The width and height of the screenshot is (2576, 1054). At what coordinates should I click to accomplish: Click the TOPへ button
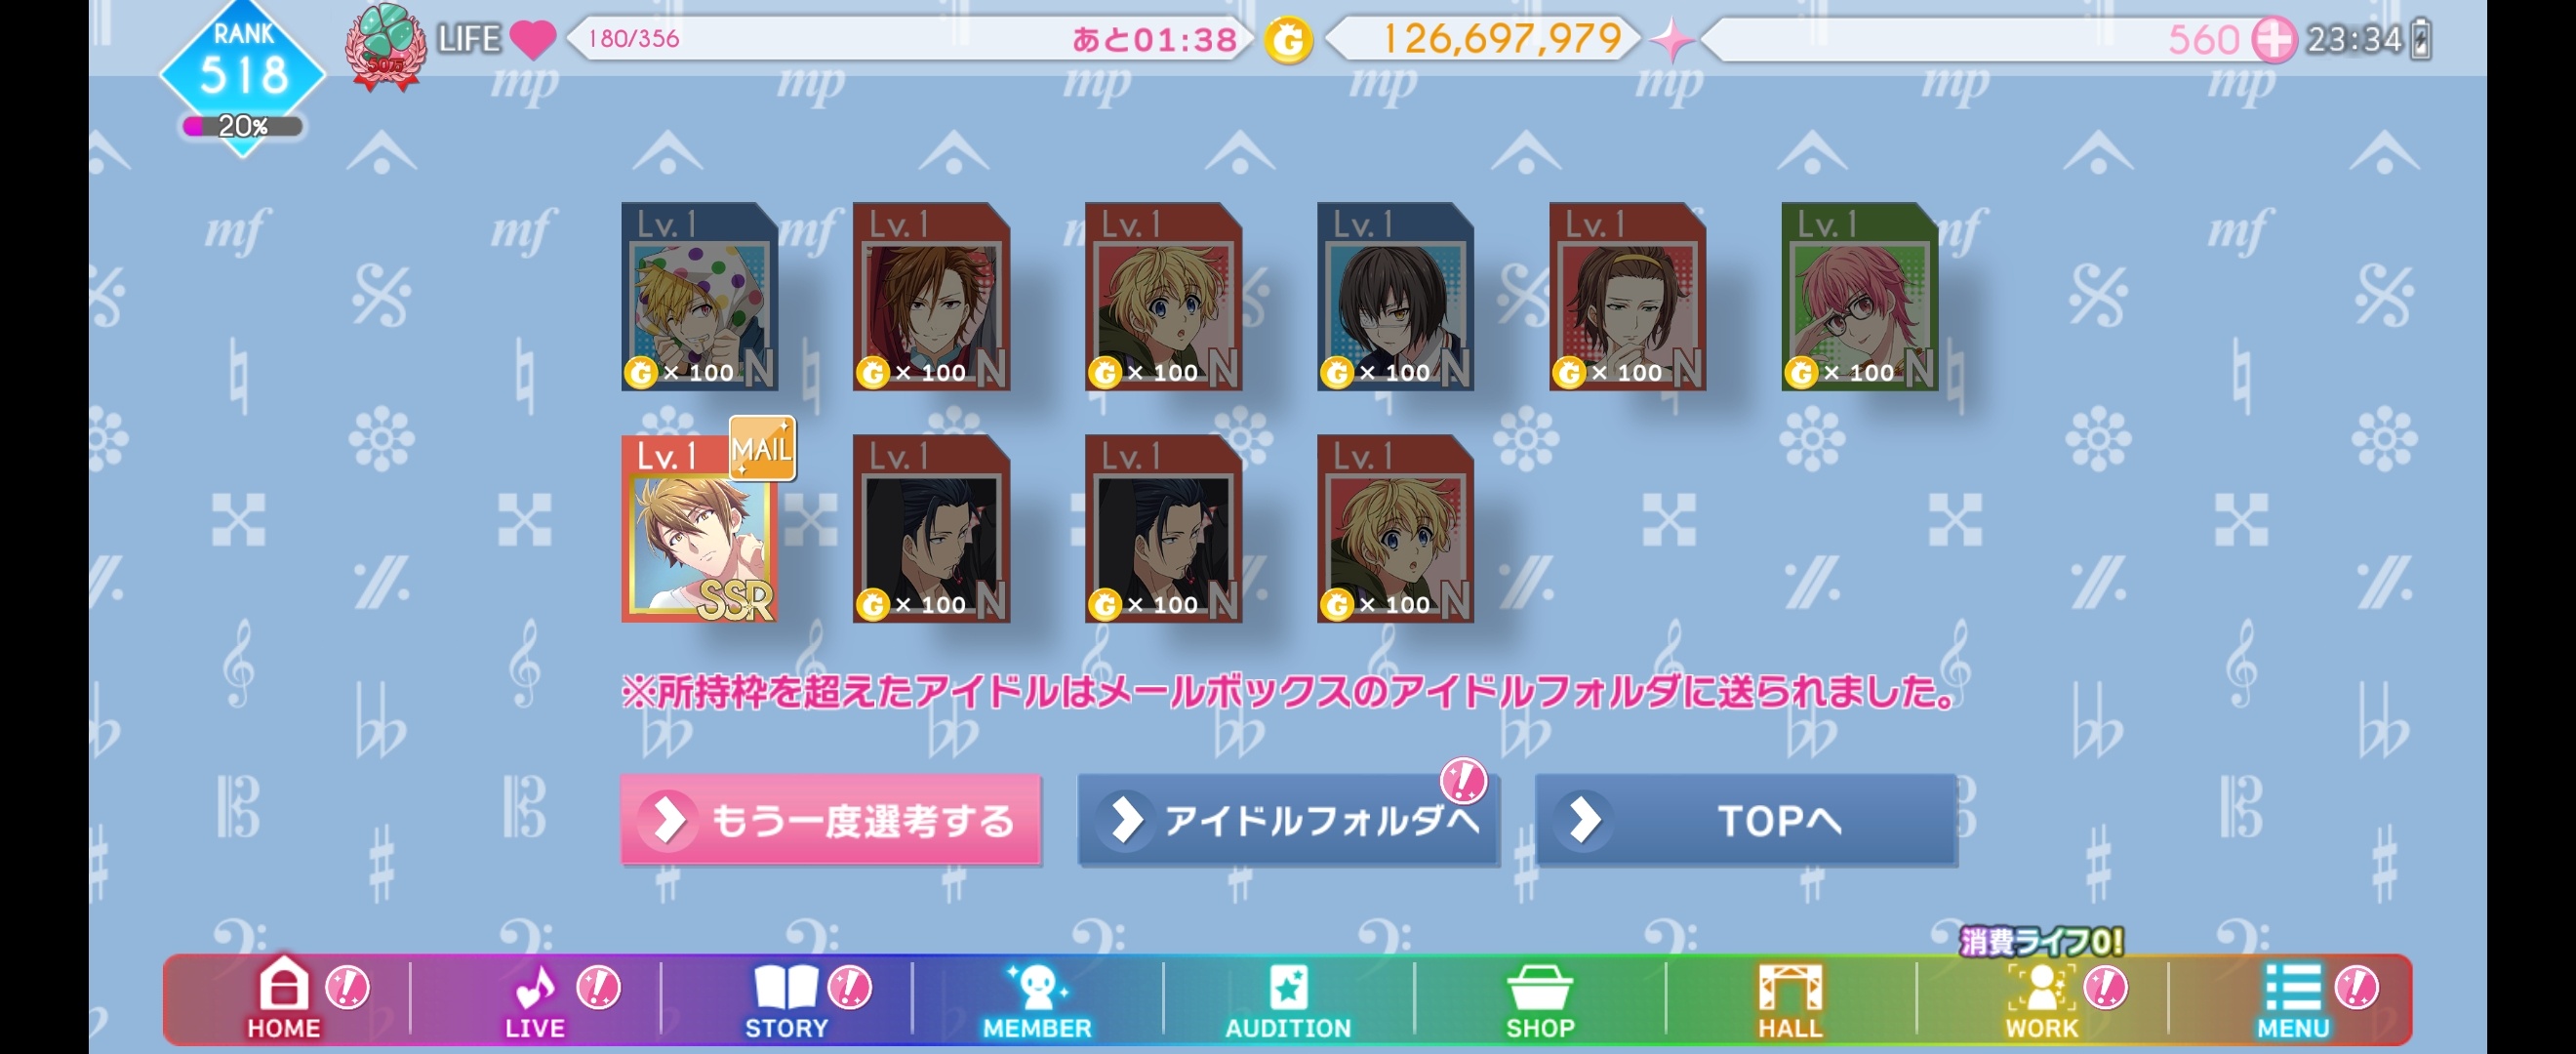click(1746, 820)
